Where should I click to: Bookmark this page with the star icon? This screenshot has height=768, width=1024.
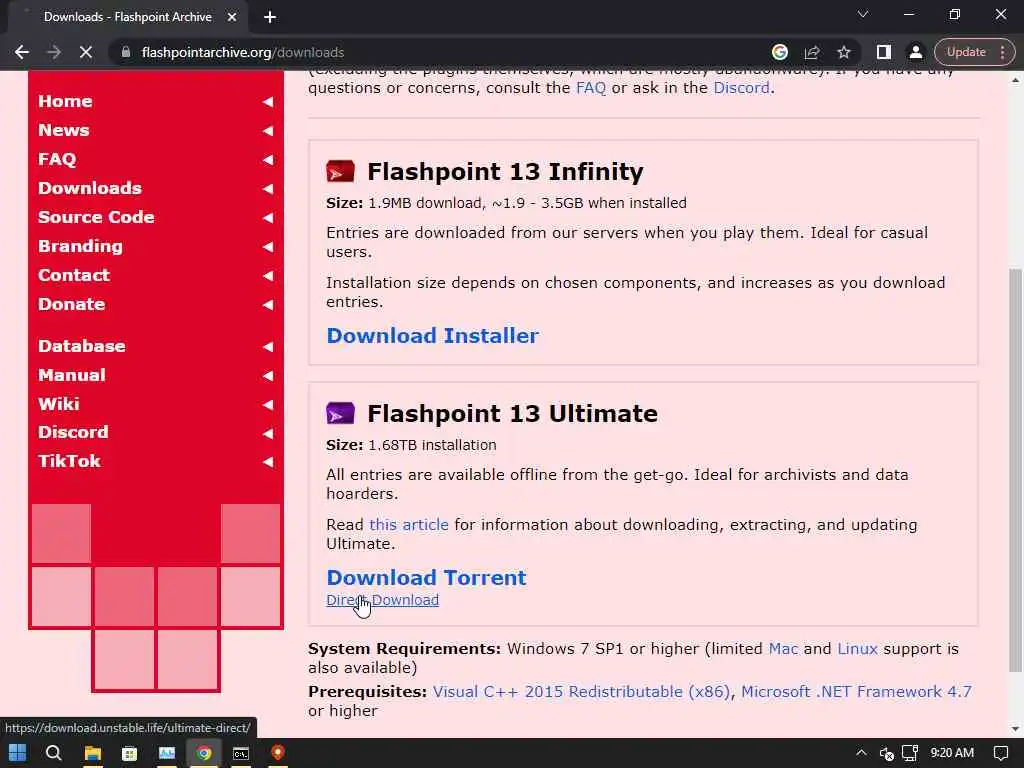pos(844,52)
